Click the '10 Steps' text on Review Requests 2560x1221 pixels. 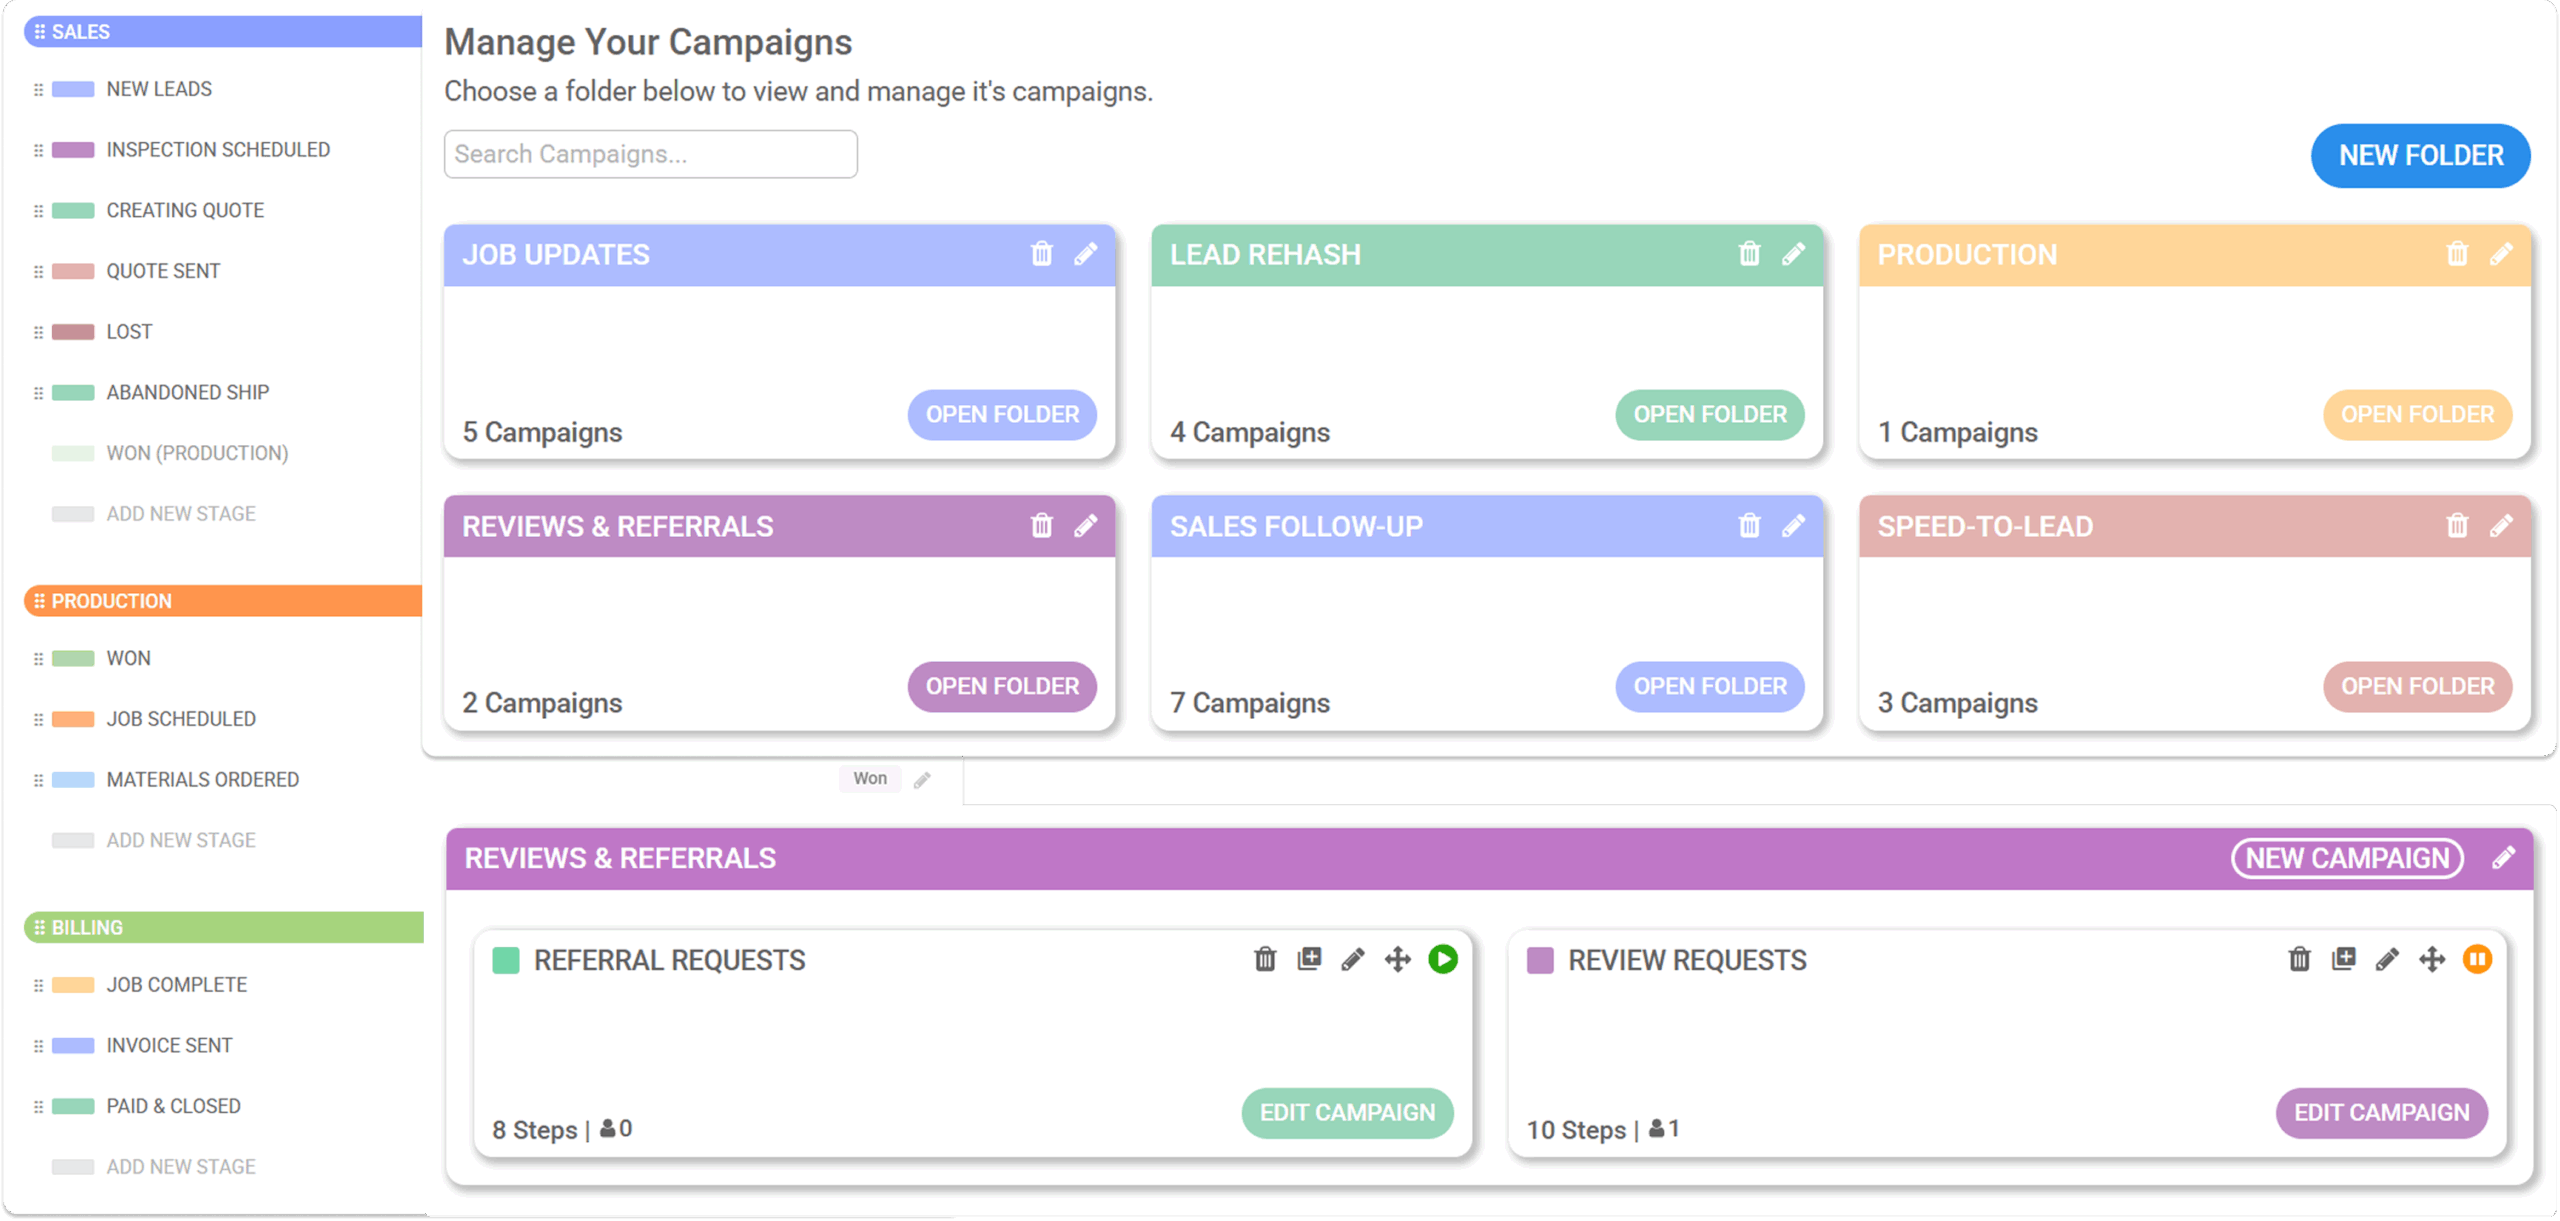[1575, 1130]
